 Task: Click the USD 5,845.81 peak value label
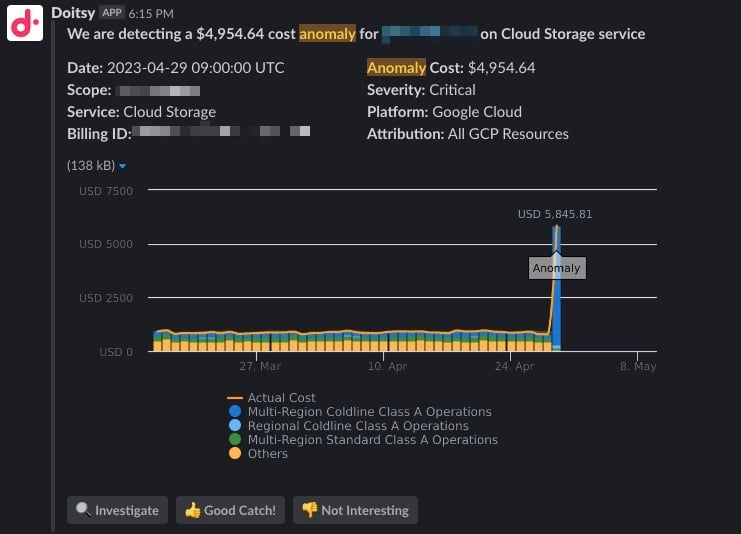(555, 214)
